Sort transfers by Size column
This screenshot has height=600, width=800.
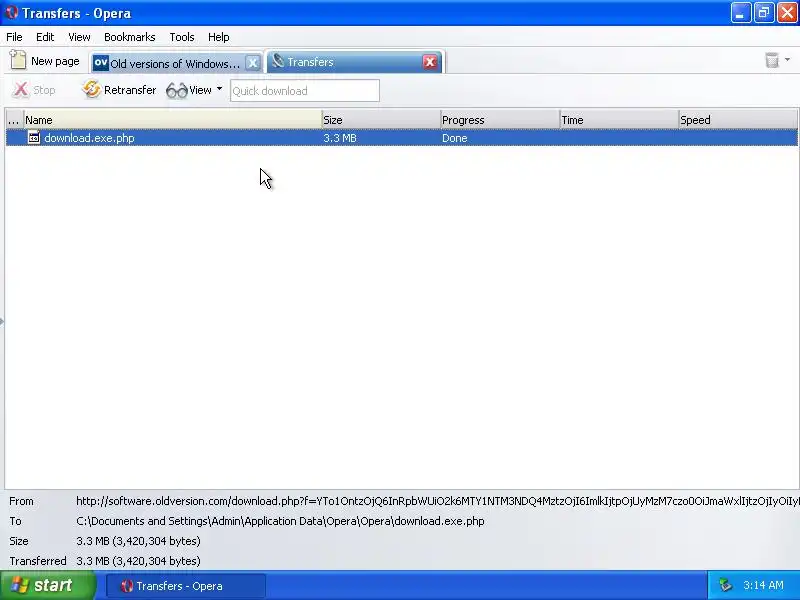click(x=381, y=120)
